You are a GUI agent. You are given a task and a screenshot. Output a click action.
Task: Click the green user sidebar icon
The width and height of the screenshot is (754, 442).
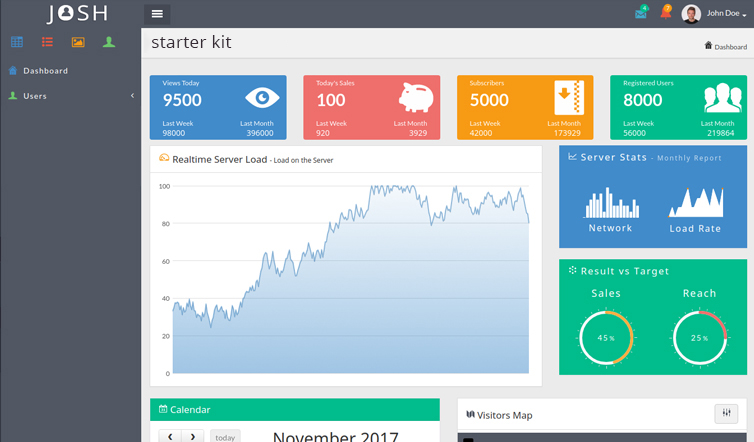point(109,42)
